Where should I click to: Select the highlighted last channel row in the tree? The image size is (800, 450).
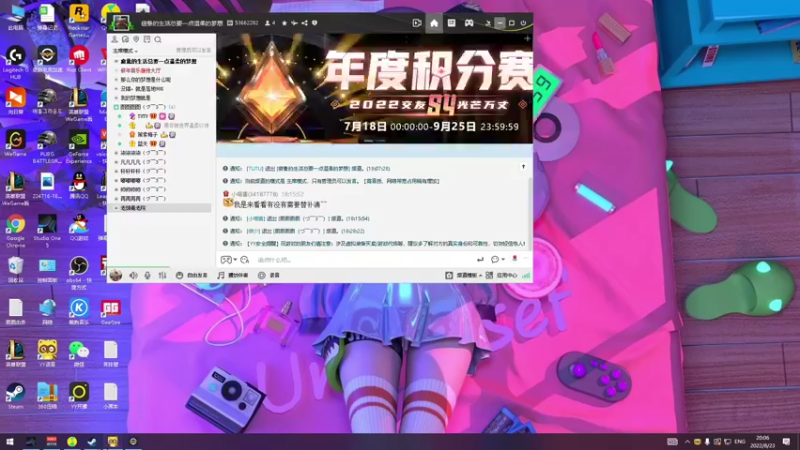tap(159, 208)
